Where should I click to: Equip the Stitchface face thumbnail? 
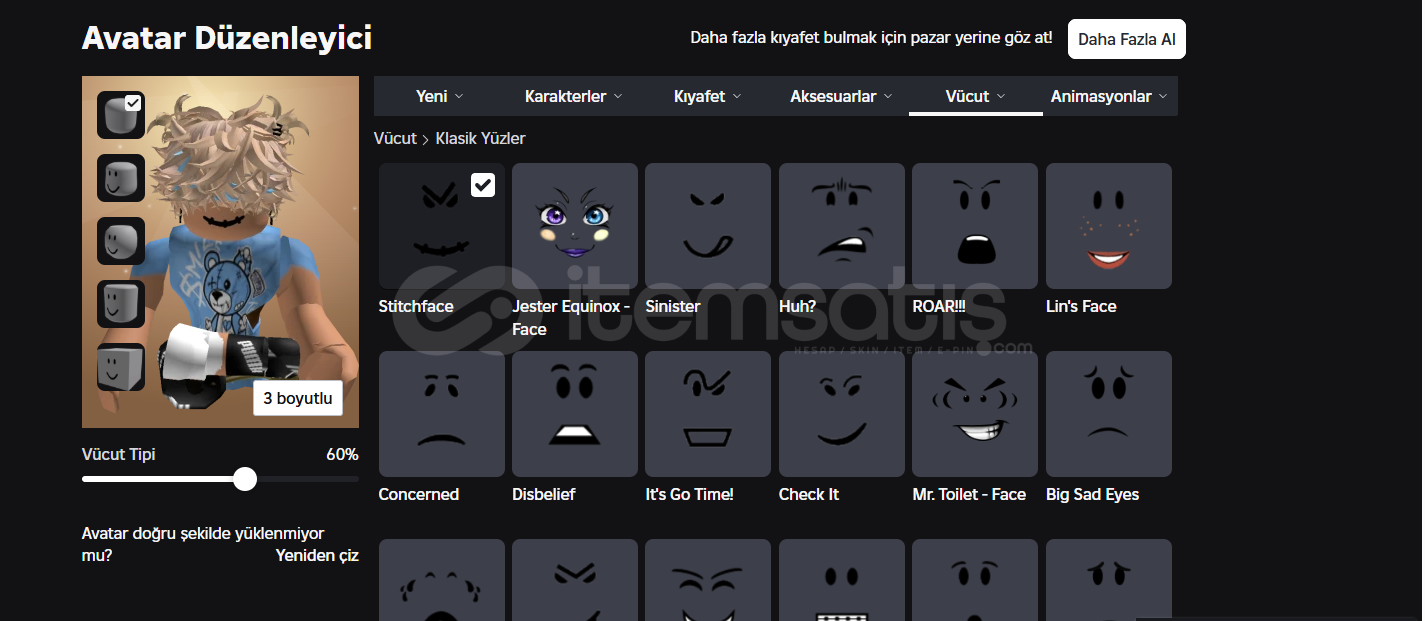441,226
